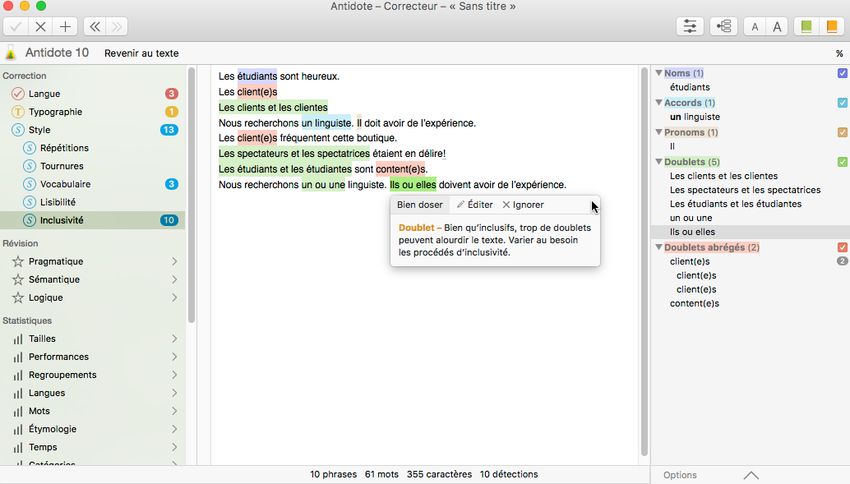Click the Tailles bar chart icon
The image size is (850, 484).
[x=18, y=339]
